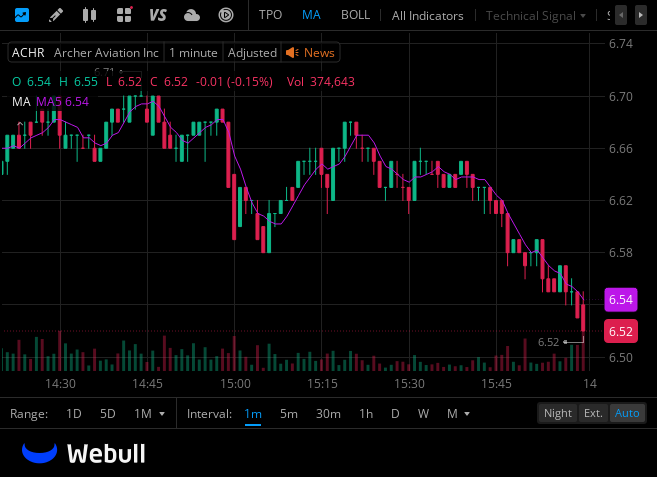This screenshot has height=477, width=657.
Task: Select the 1h interval
Action: pos(366,414)
